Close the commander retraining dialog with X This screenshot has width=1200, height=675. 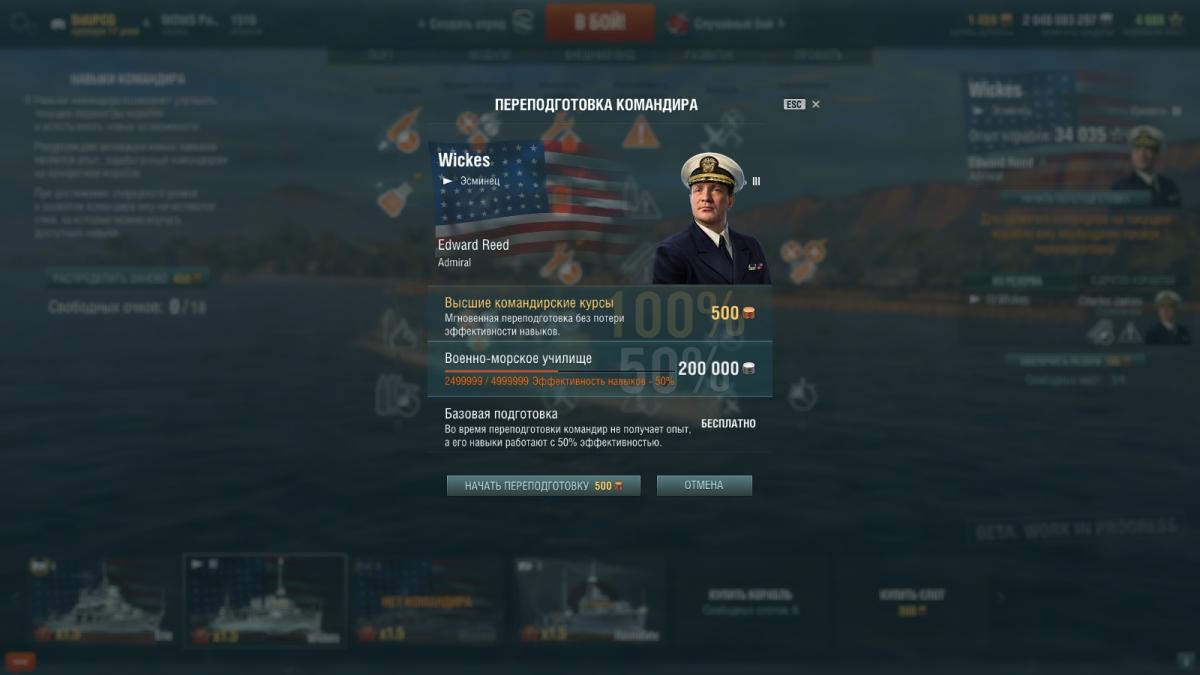[x=816, y=104]
